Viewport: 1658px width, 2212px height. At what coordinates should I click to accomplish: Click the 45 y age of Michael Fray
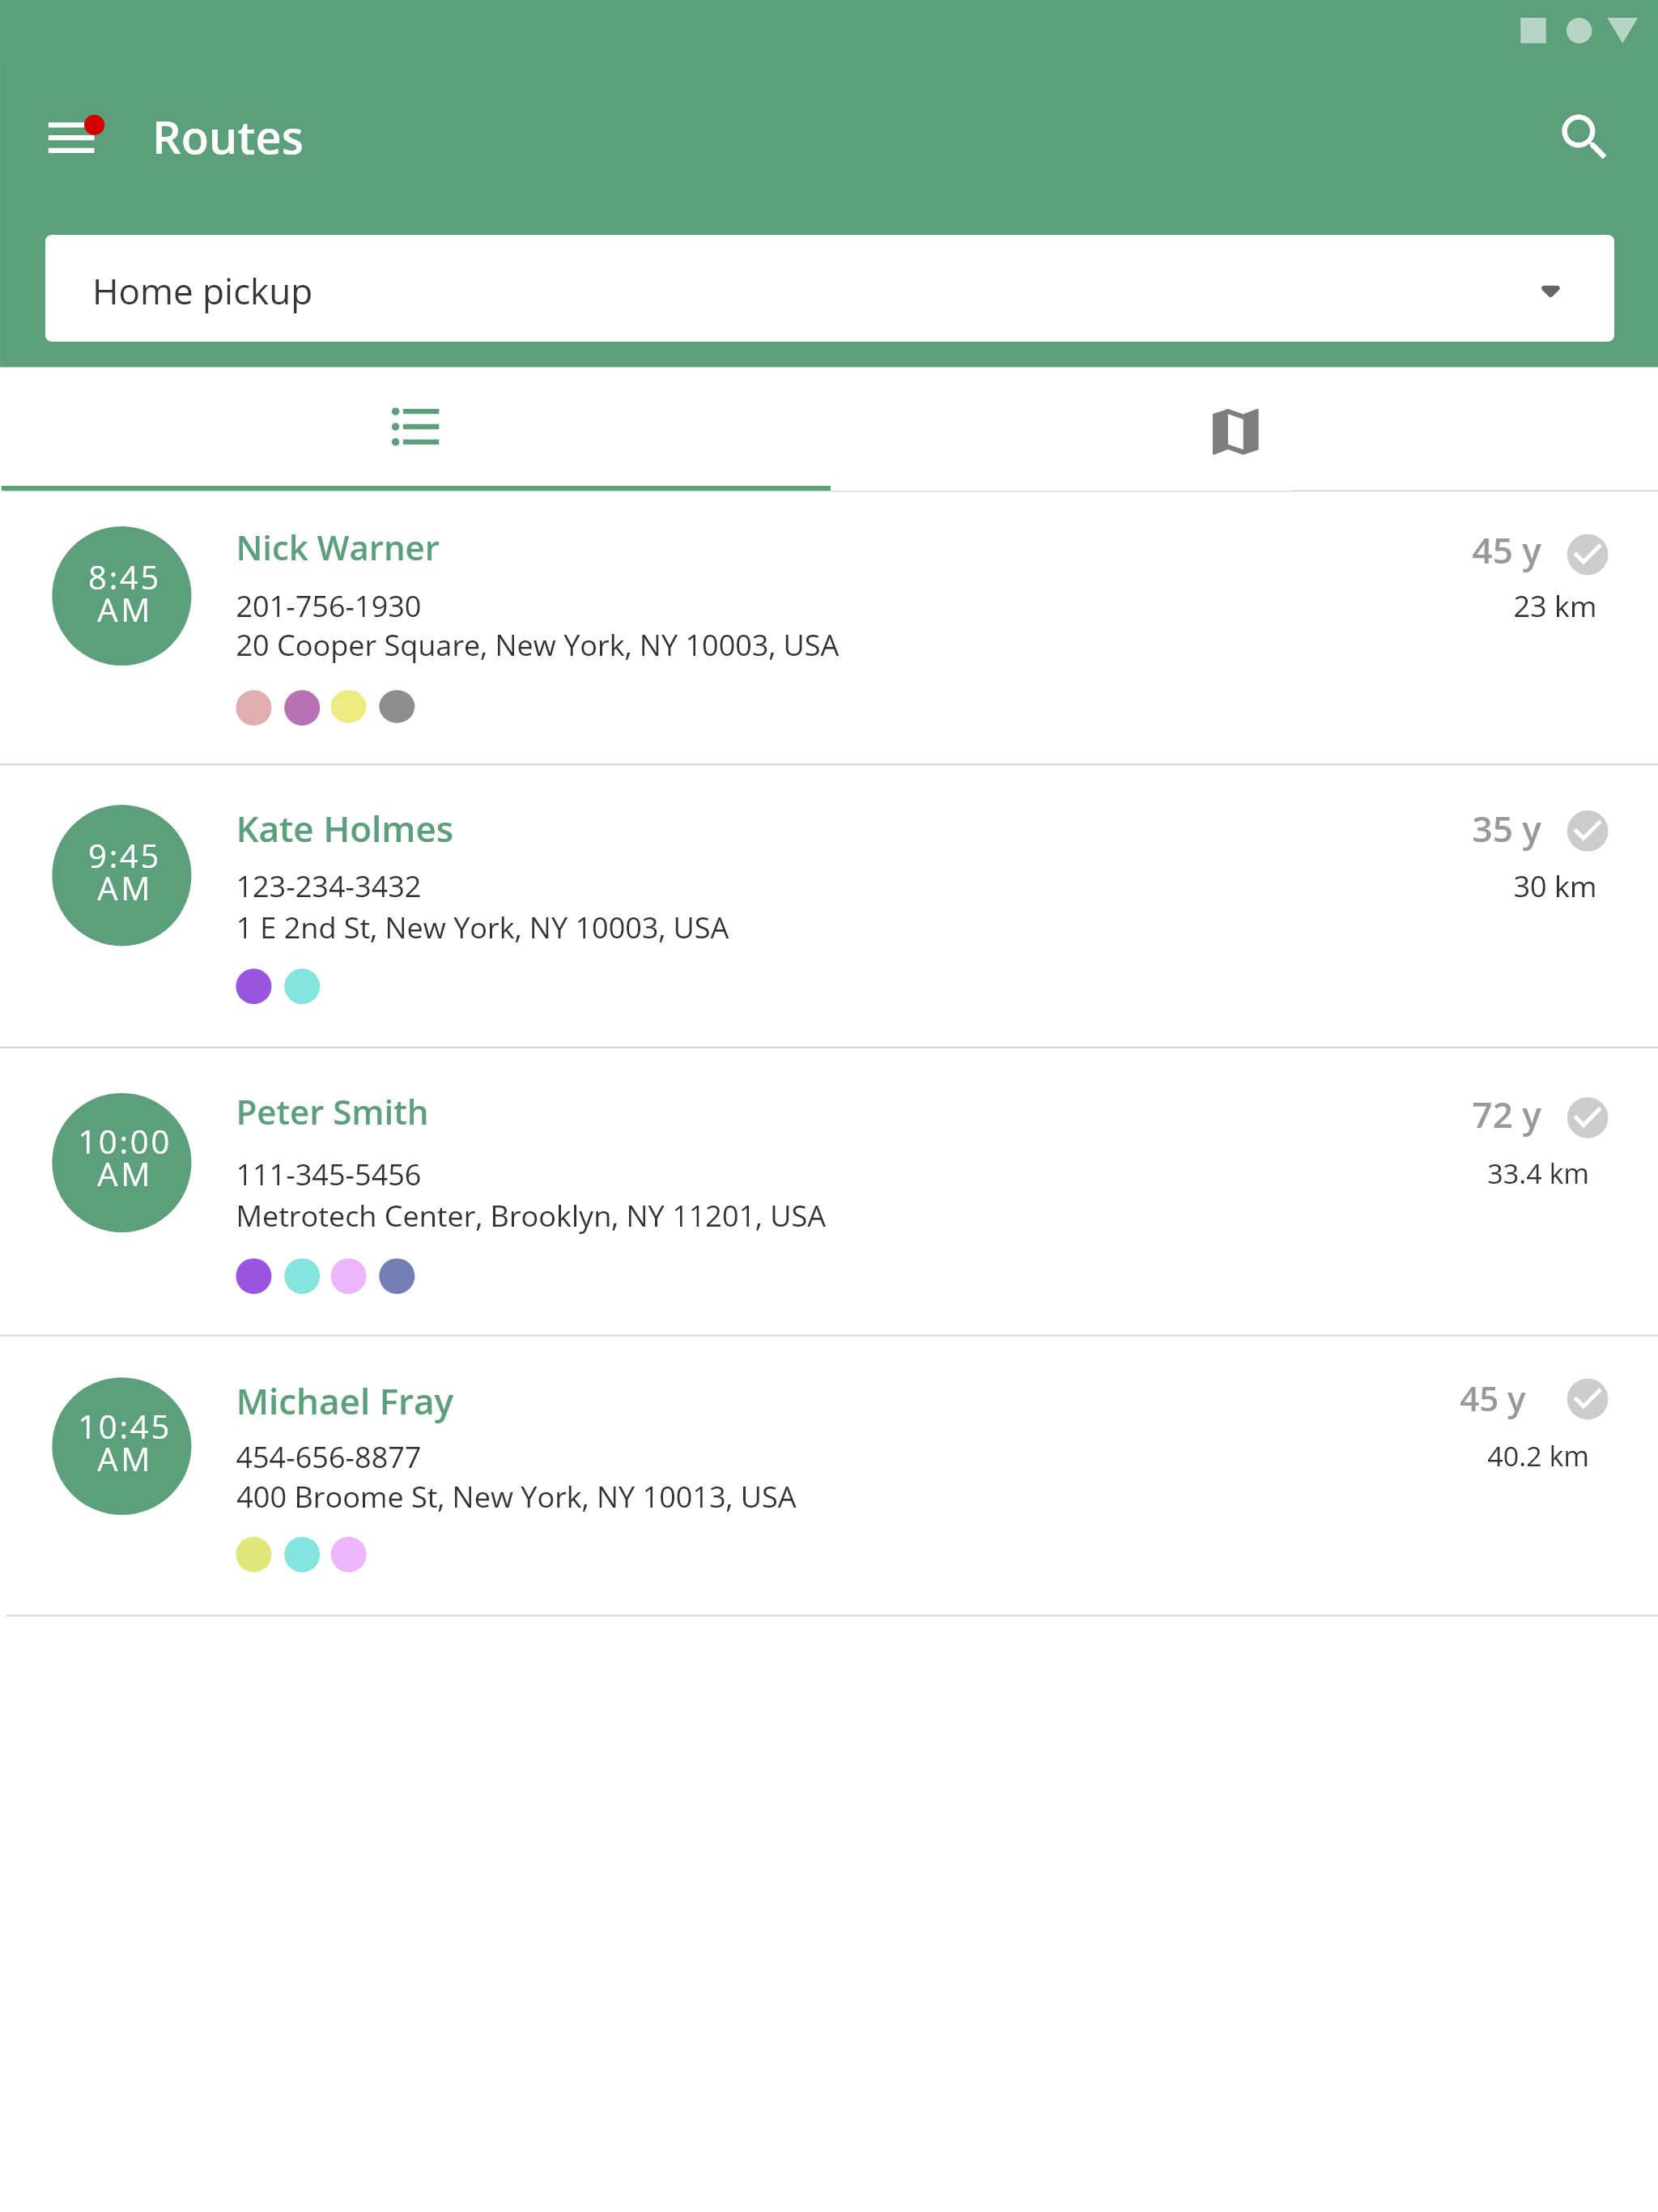pos(1492,1400)
